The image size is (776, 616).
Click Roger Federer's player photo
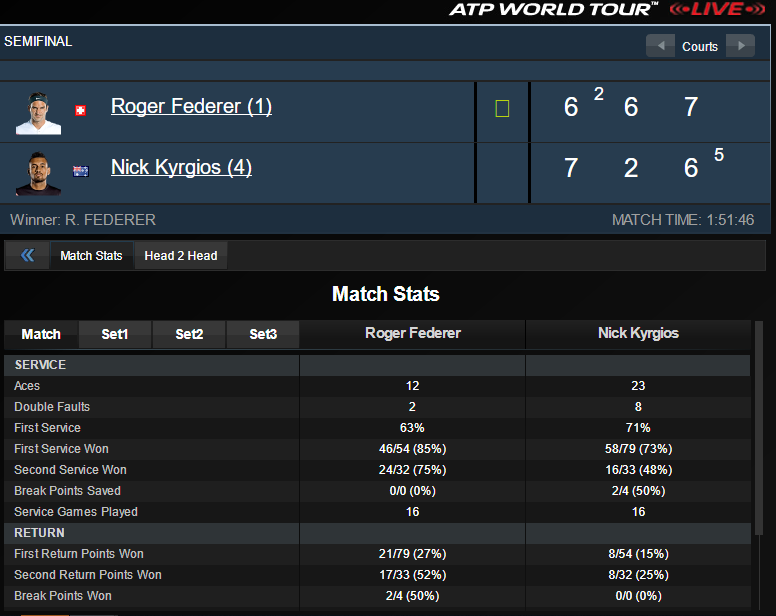(38, 111)
